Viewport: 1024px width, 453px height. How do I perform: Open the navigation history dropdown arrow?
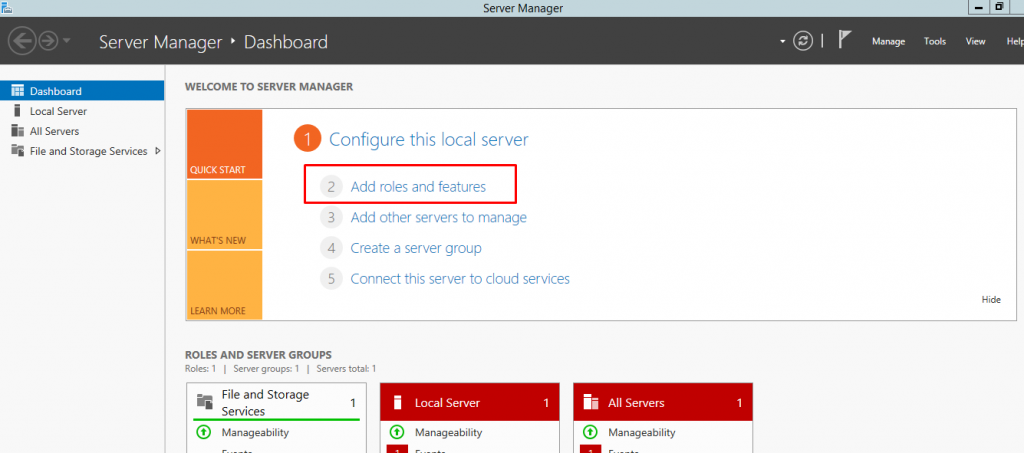pyautogui.click(x=67, y=42)
